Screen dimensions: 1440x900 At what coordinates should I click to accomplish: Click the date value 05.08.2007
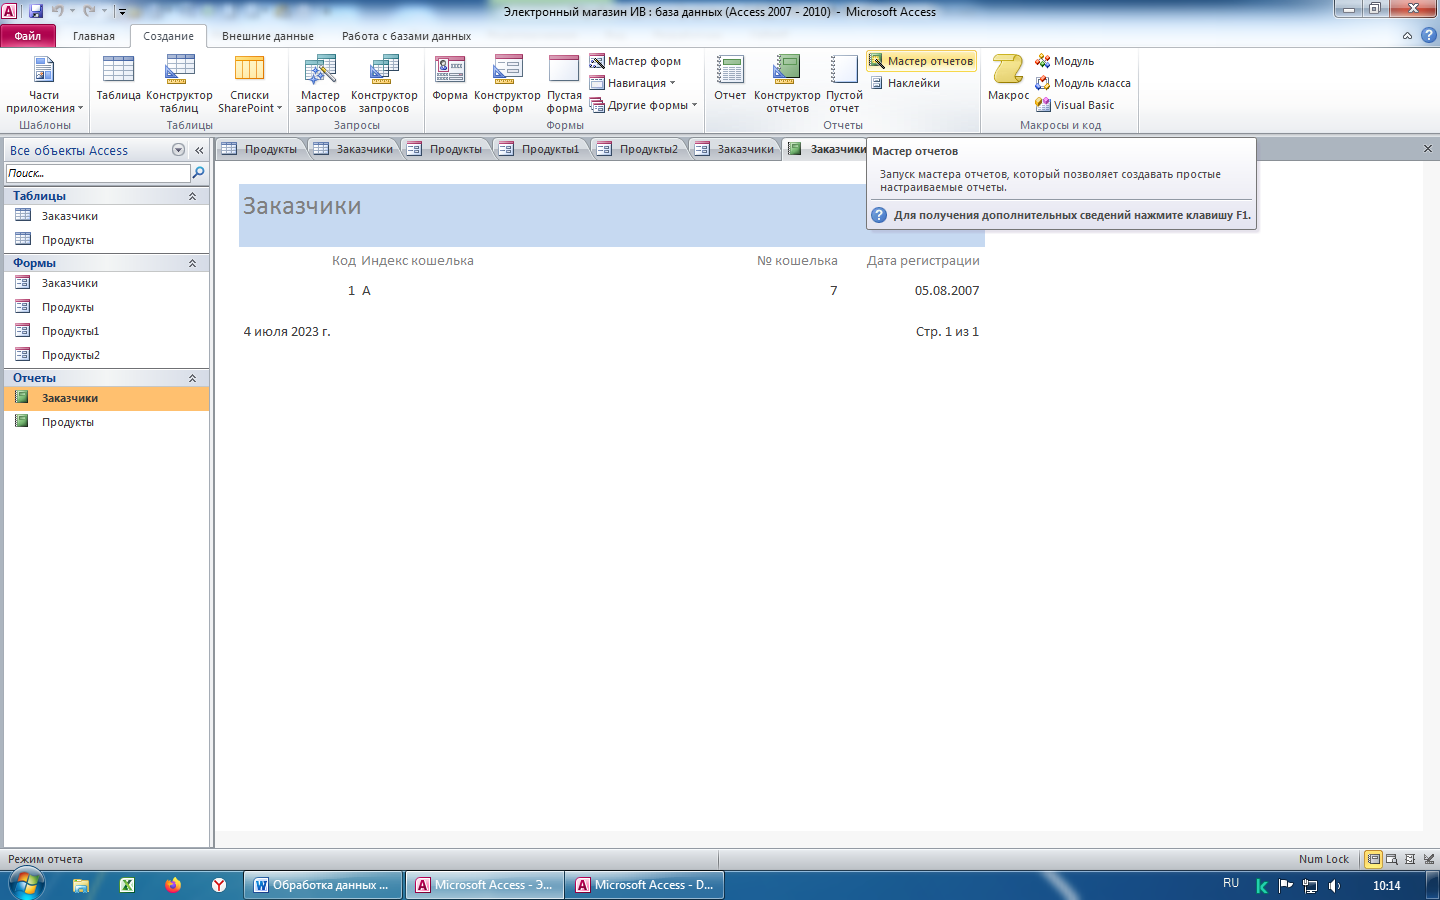tap(947, 291)
